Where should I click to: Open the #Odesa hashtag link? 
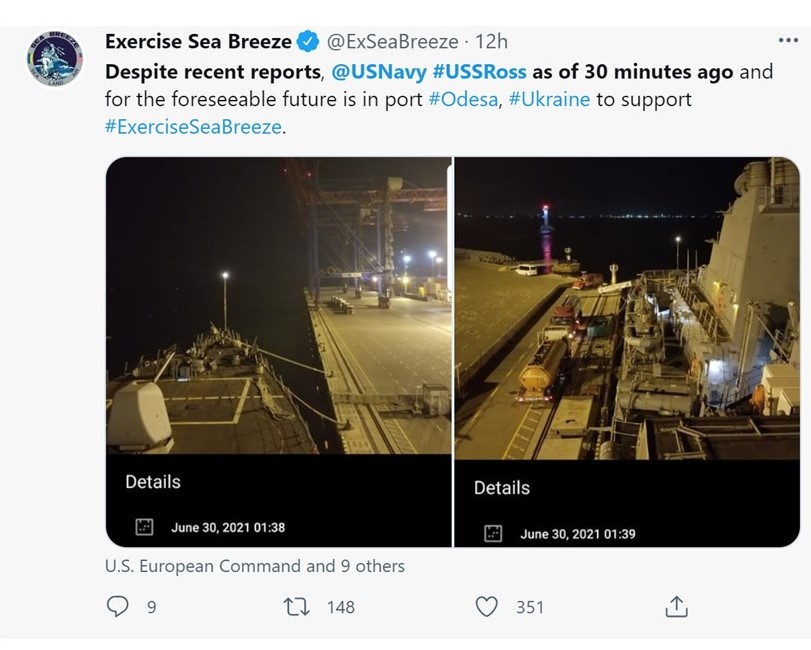(x=463, y=99)
